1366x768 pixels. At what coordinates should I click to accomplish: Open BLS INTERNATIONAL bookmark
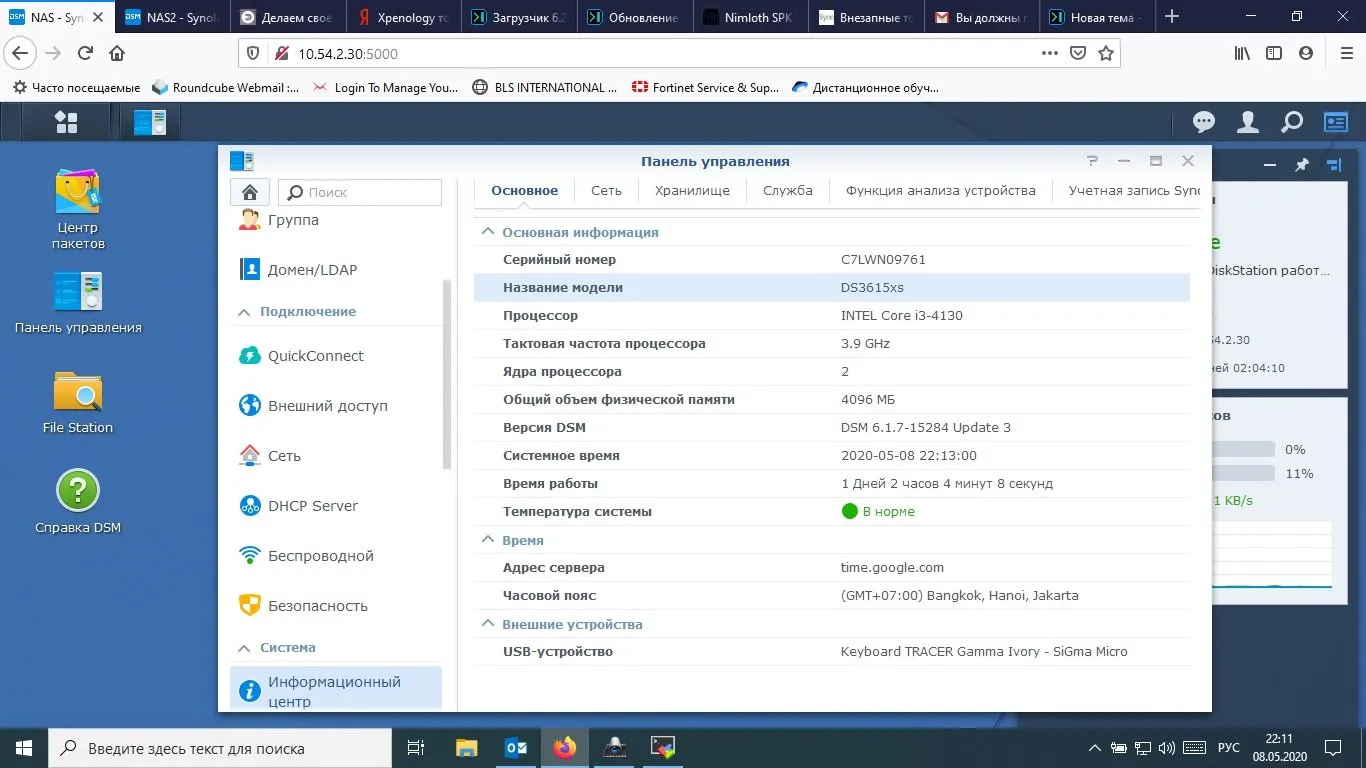pyautogui.click(x=545, y=87)
